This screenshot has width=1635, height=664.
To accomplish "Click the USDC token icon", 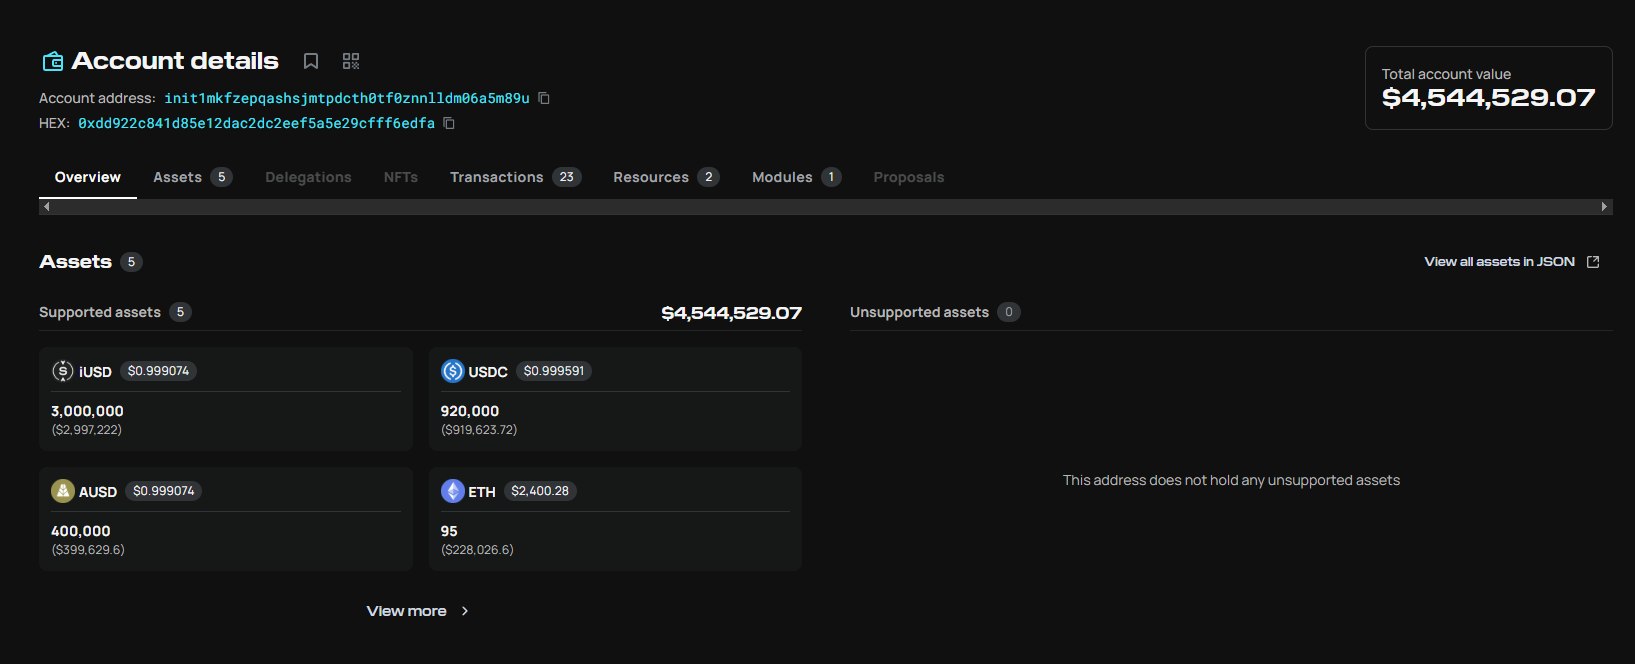I will pyautogui.click(x=453, y=371).
